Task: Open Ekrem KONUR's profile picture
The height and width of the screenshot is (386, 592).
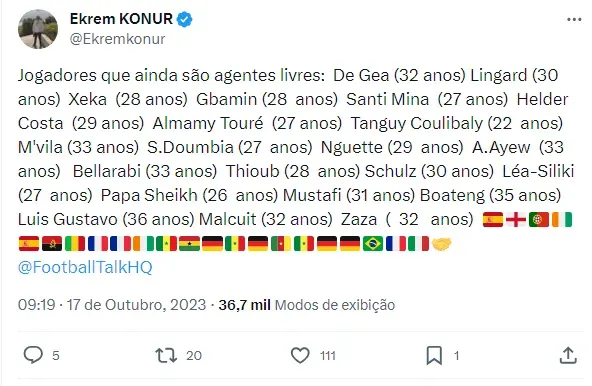Action: pos(38,29)
